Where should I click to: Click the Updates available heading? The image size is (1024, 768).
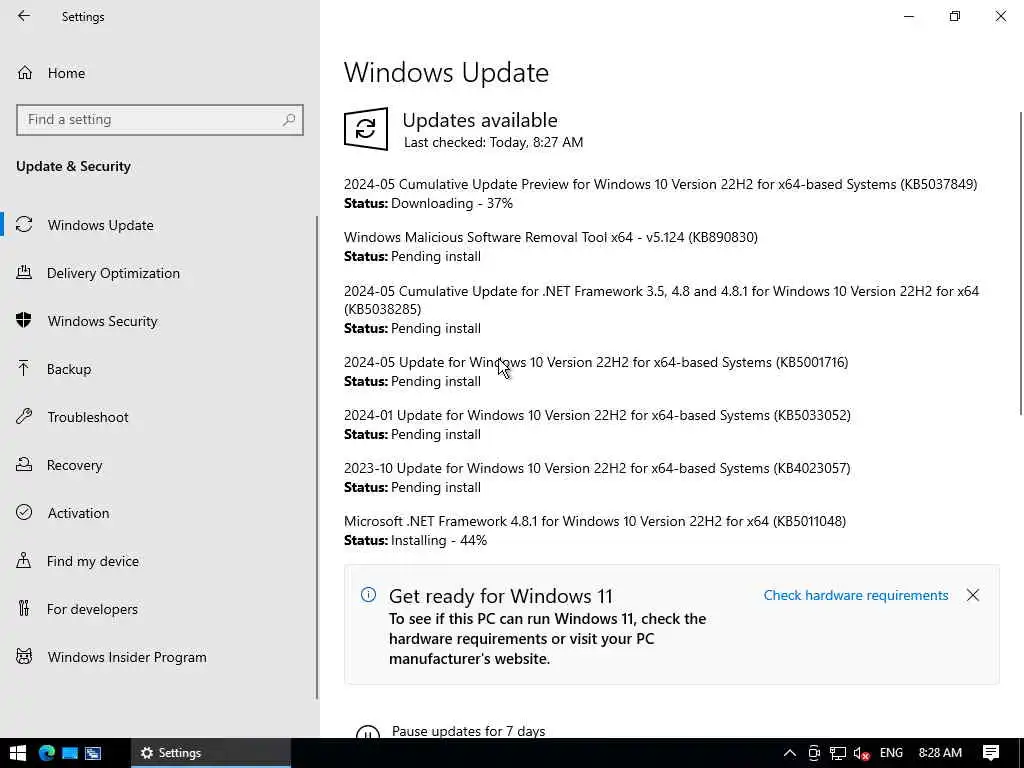pos(480,120)
